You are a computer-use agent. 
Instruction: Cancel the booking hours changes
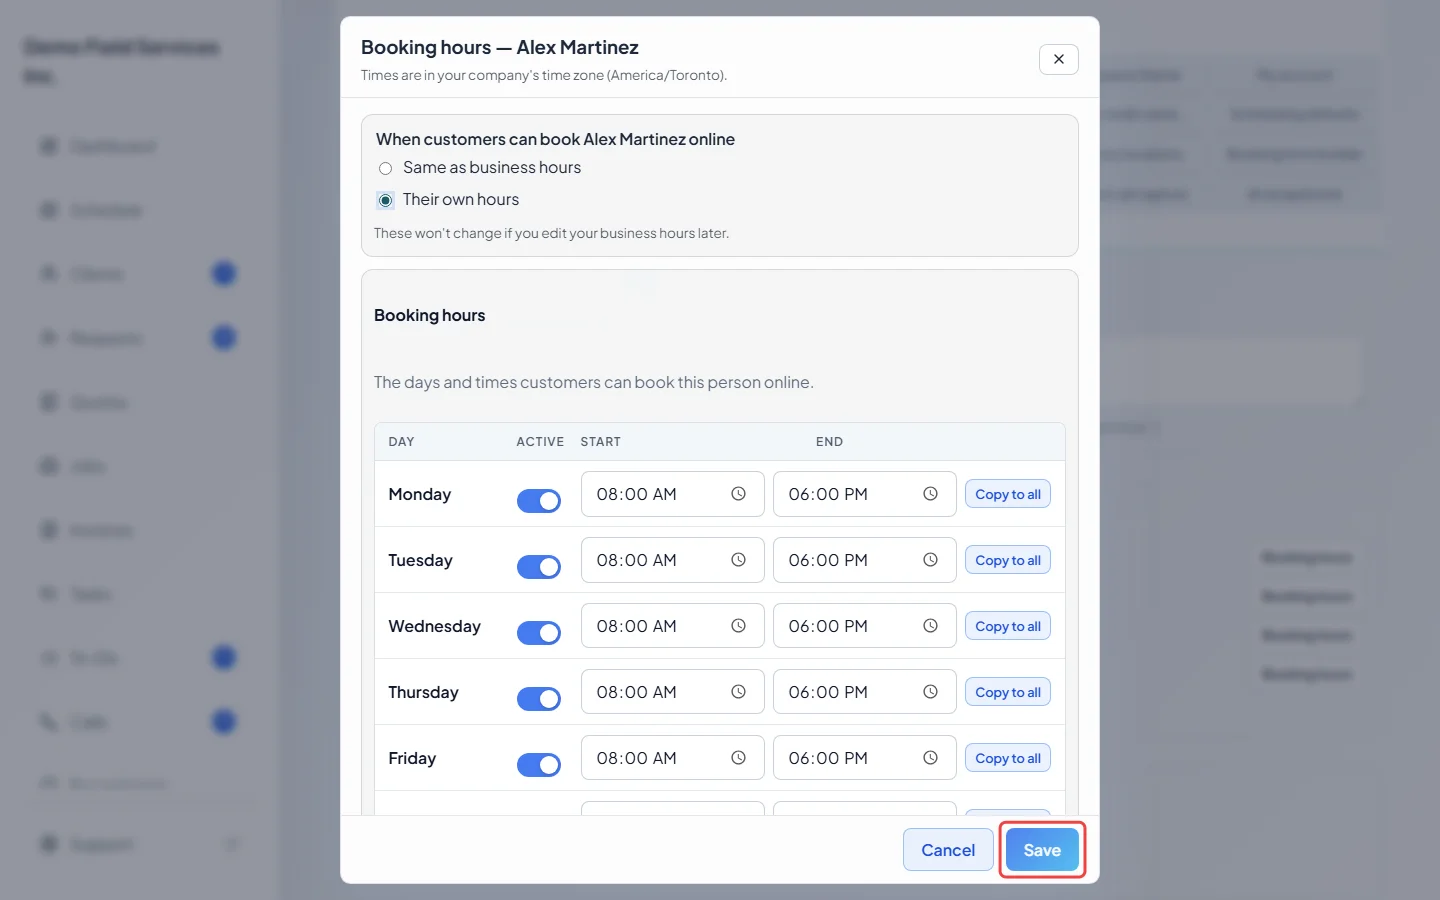point(948,850)
